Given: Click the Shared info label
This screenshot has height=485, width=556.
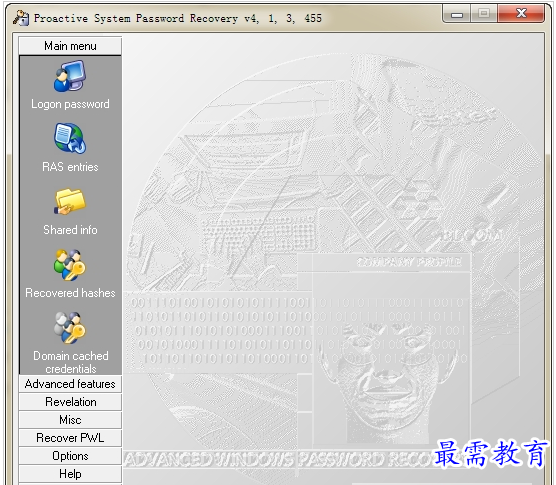Looking at the screenshot, I should point(70,230).
